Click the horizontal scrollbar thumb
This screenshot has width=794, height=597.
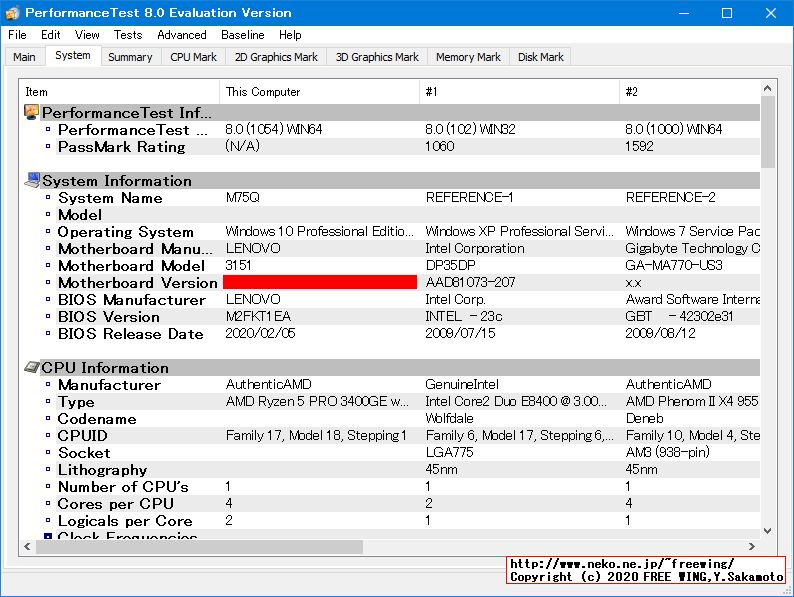[200, 546]
